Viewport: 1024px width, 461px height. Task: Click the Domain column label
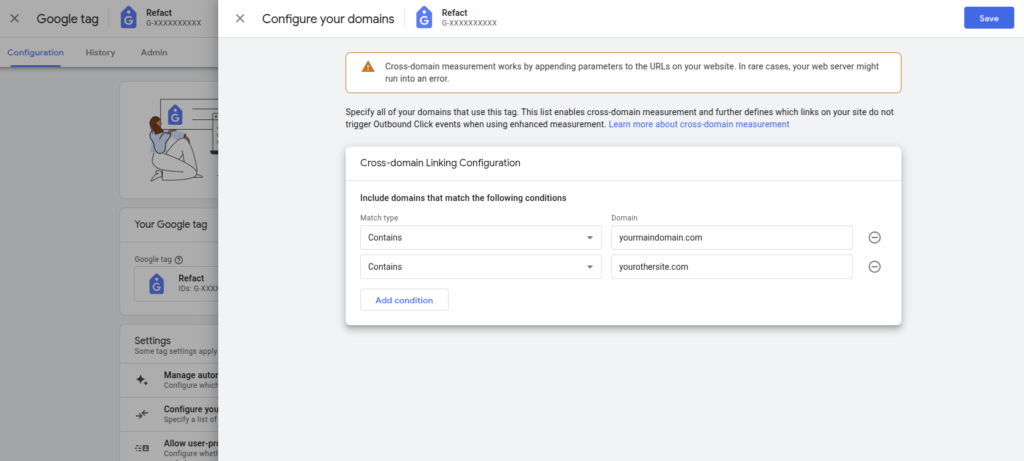(624, 217)
